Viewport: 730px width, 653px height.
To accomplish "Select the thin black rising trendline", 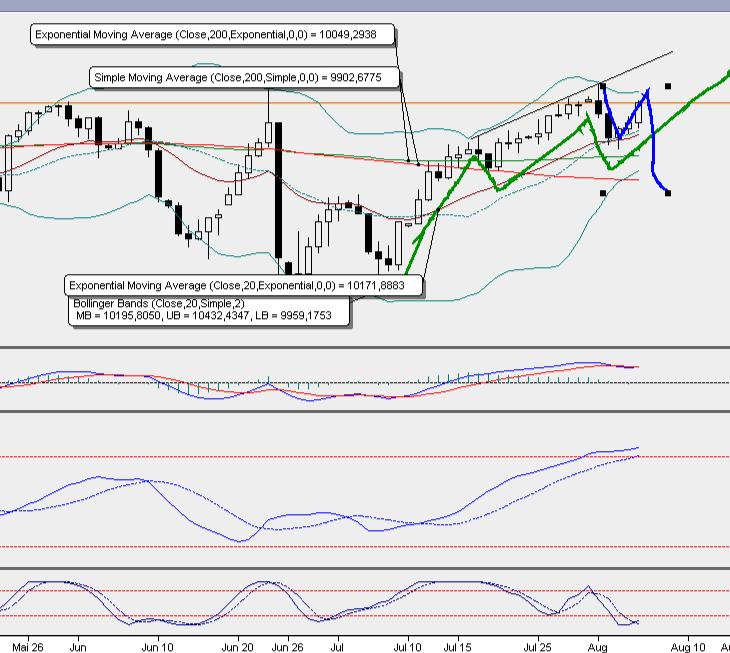I will point(571,95).
